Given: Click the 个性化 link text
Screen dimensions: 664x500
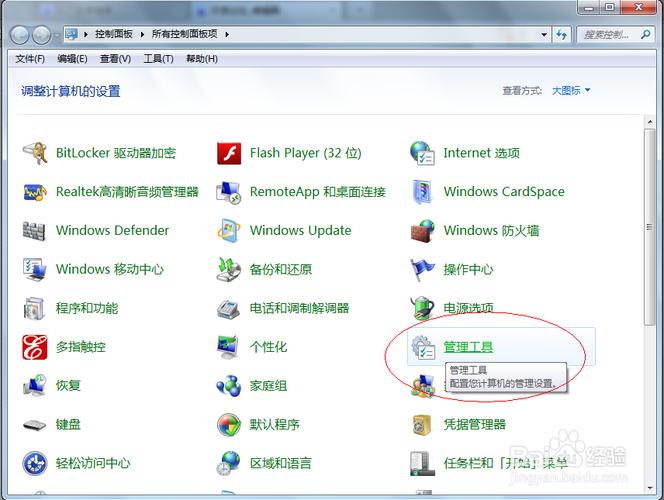Looking at the screenshot, I should pyautogui.click(x=268, y=347).
